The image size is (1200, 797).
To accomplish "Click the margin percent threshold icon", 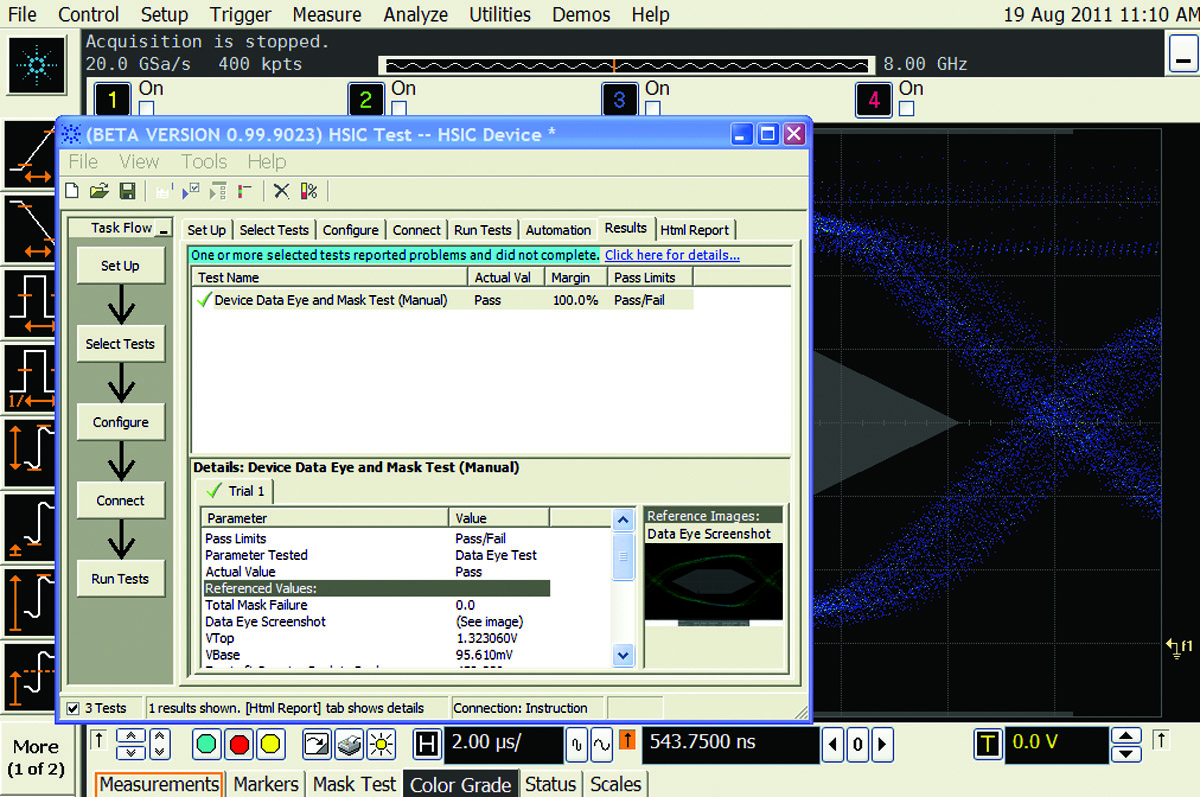I will (309, 191).
